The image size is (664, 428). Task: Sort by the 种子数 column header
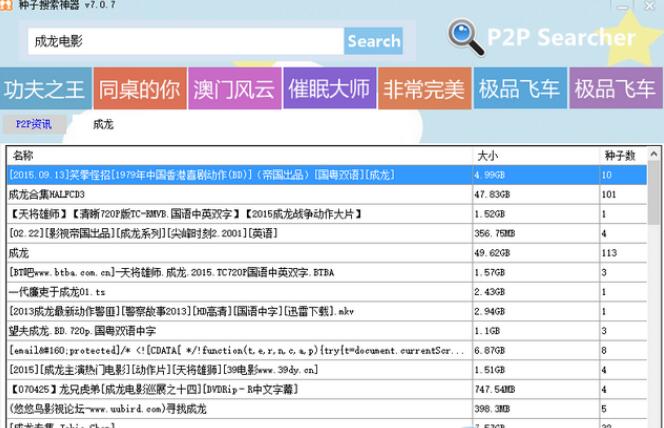623,155
